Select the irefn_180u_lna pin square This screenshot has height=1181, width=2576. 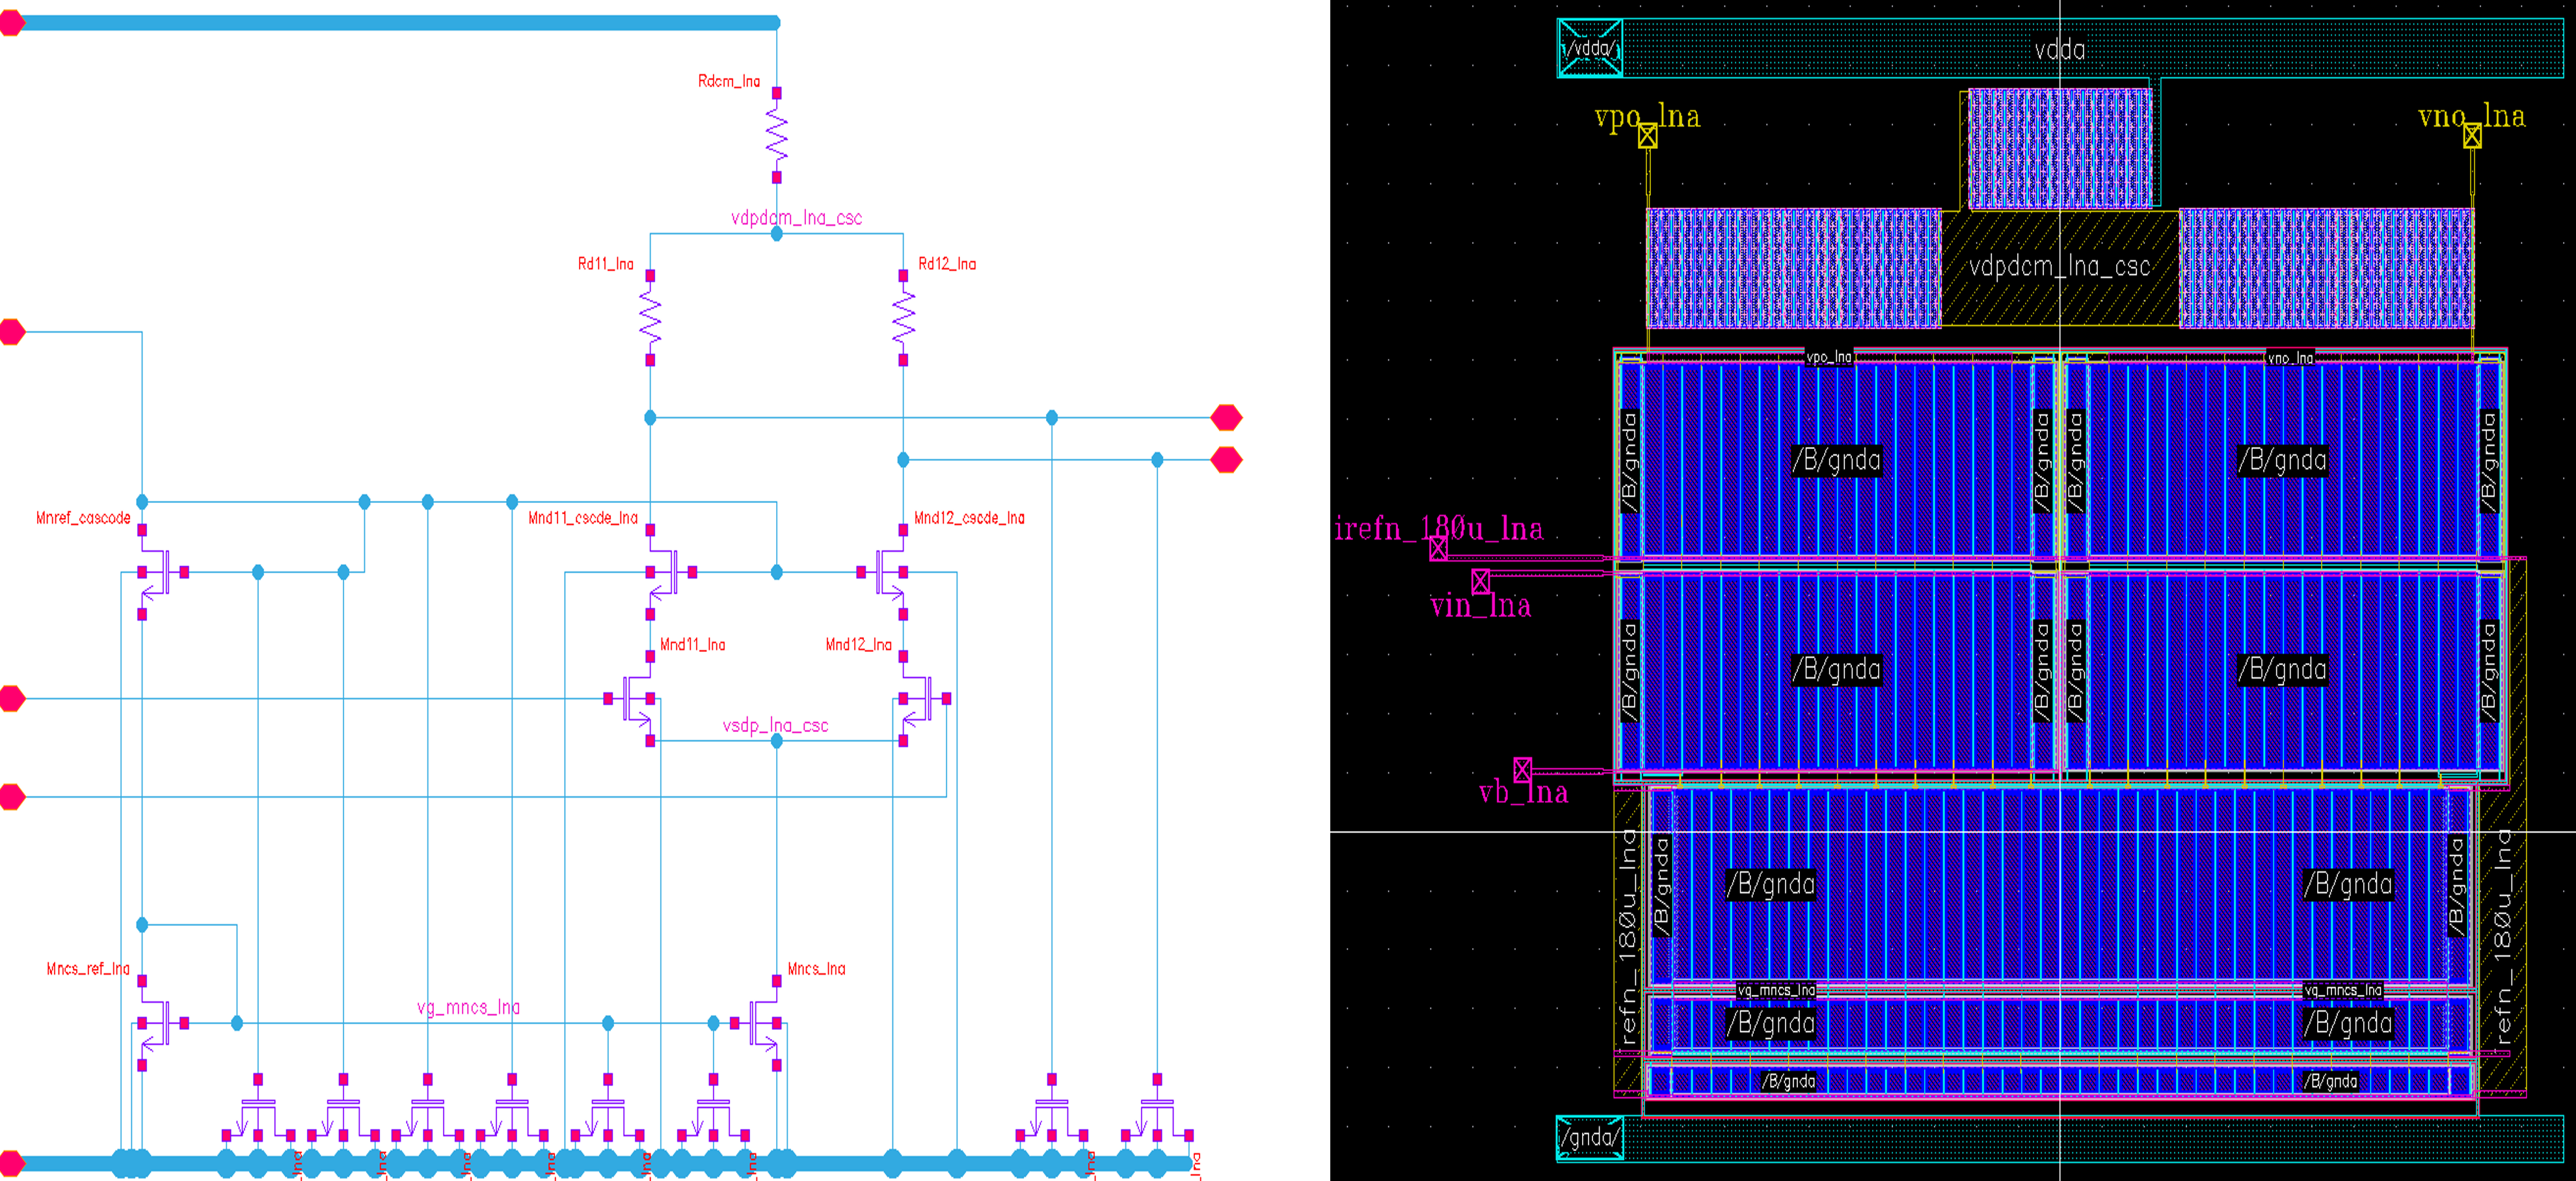[x=1438, y=548]
